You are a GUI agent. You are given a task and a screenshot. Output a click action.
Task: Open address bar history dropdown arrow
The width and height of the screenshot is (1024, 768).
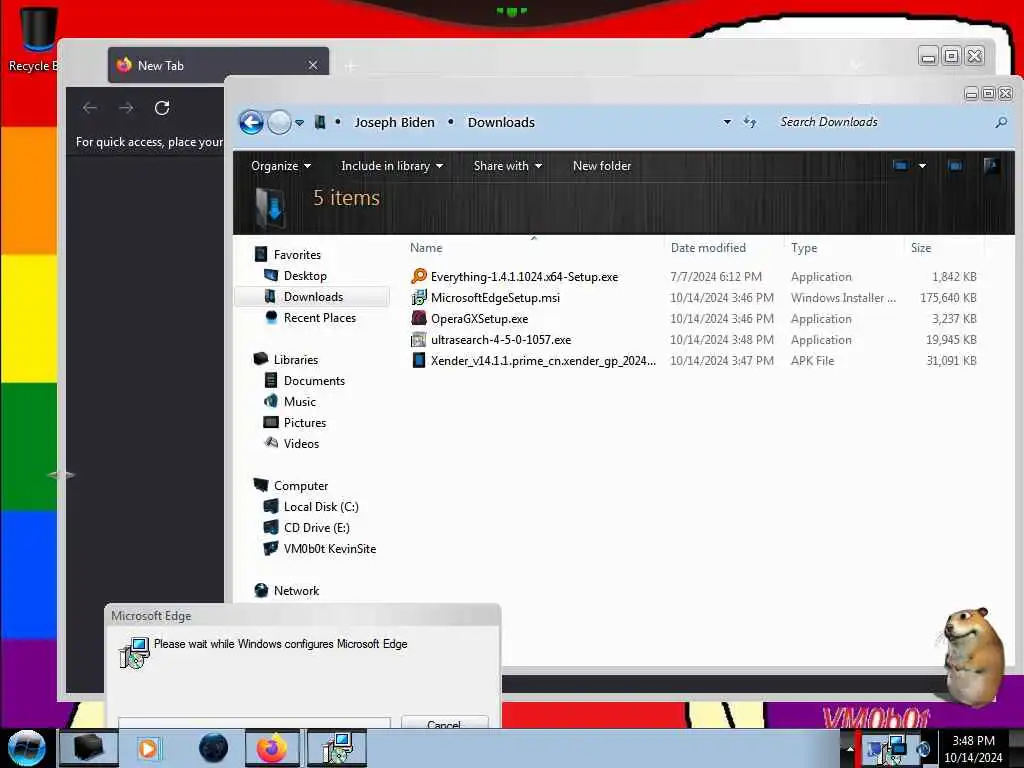point(727,122)
